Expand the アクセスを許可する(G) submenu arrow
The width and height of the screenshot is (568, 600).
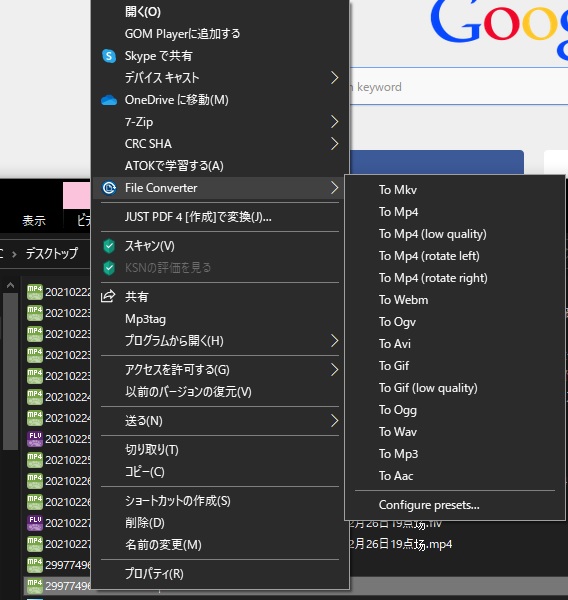tap(335, 370)
